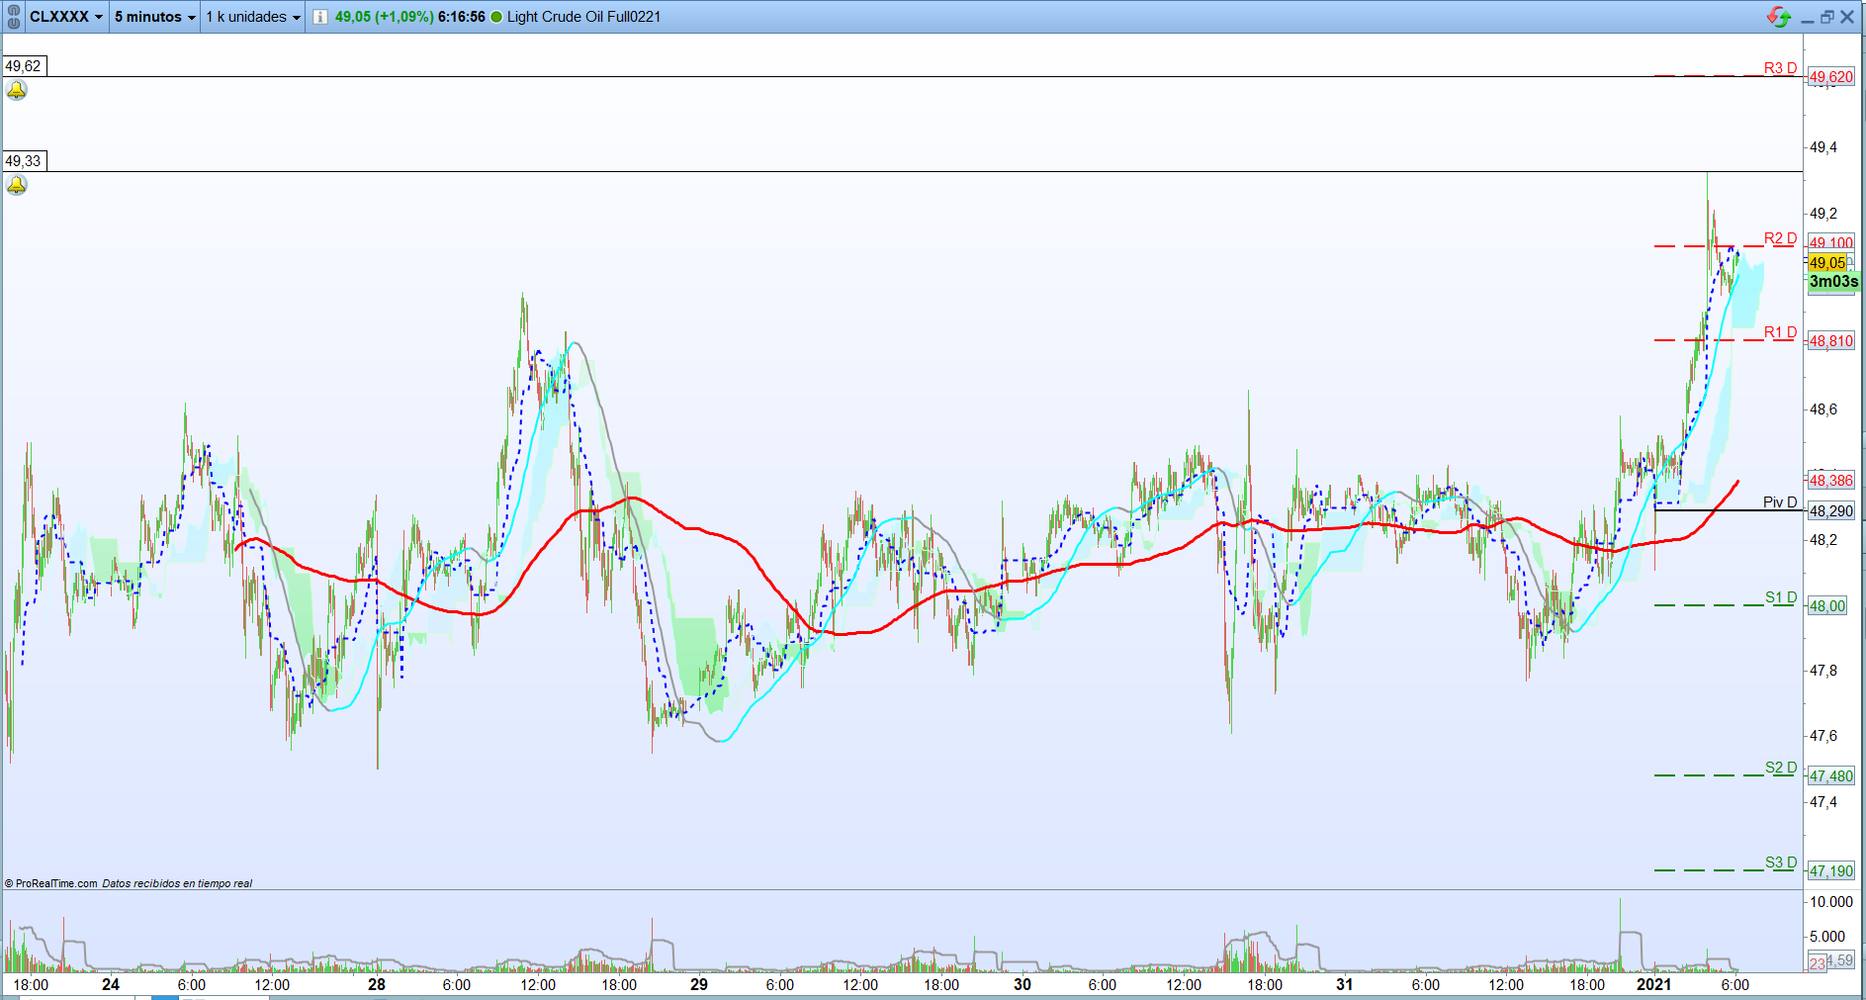Click the 49,620 price axis tag
The image size is (1866, 1000).
pos(1831,77)
